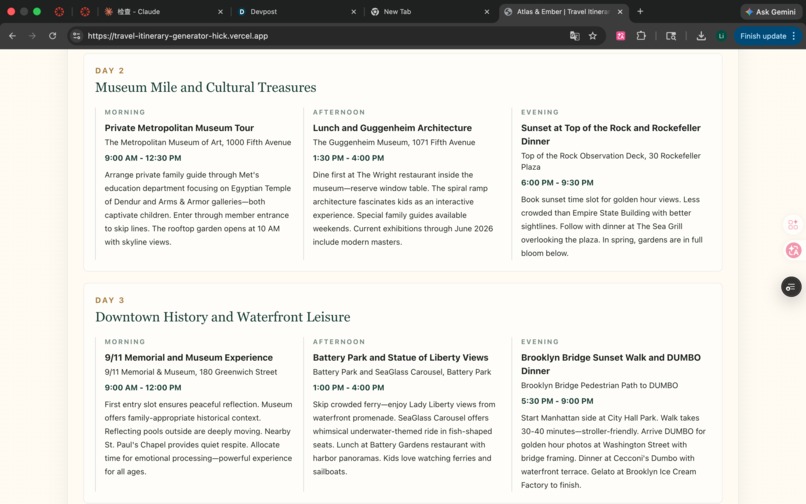This screenshot has height=504, width=806.
Task: Click the Museum Mile and Cultural Treasures heading
Action: click(x=206, y=87)
